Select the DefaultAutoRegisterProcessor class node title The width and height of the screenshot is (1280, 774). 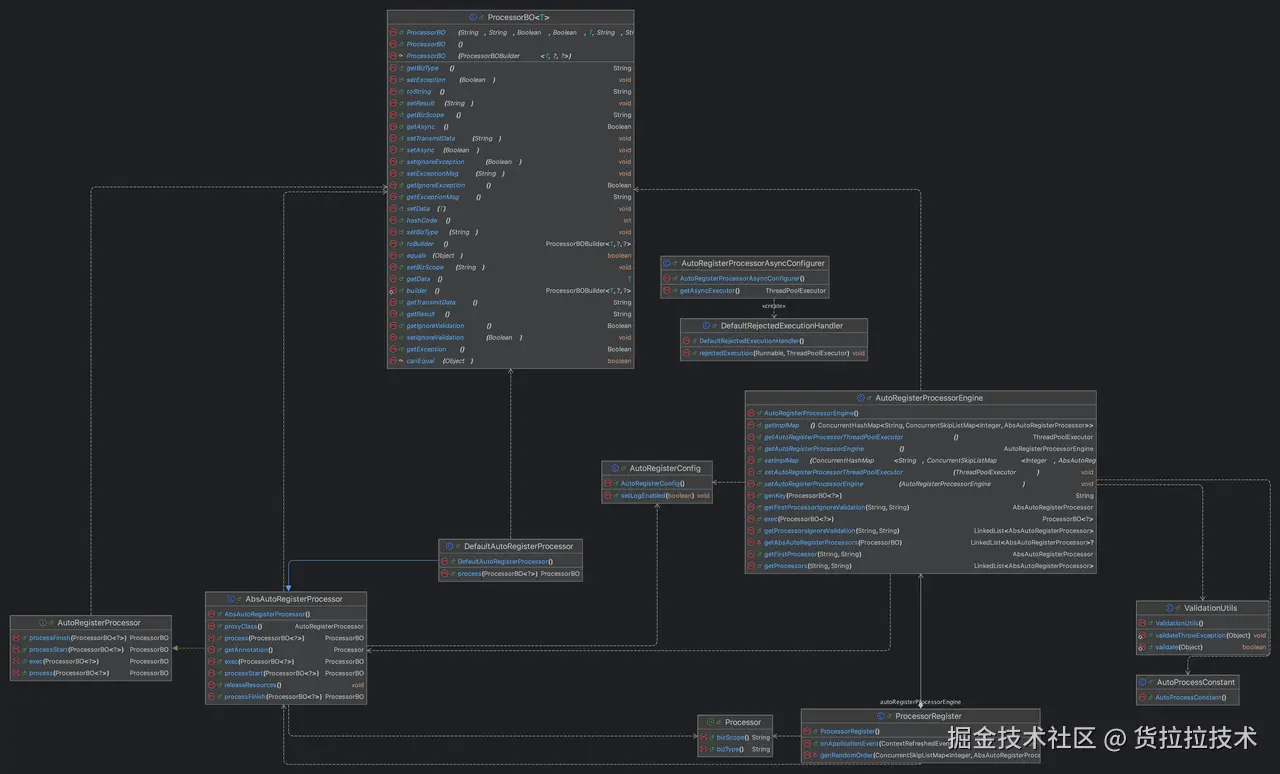point(518,546)
